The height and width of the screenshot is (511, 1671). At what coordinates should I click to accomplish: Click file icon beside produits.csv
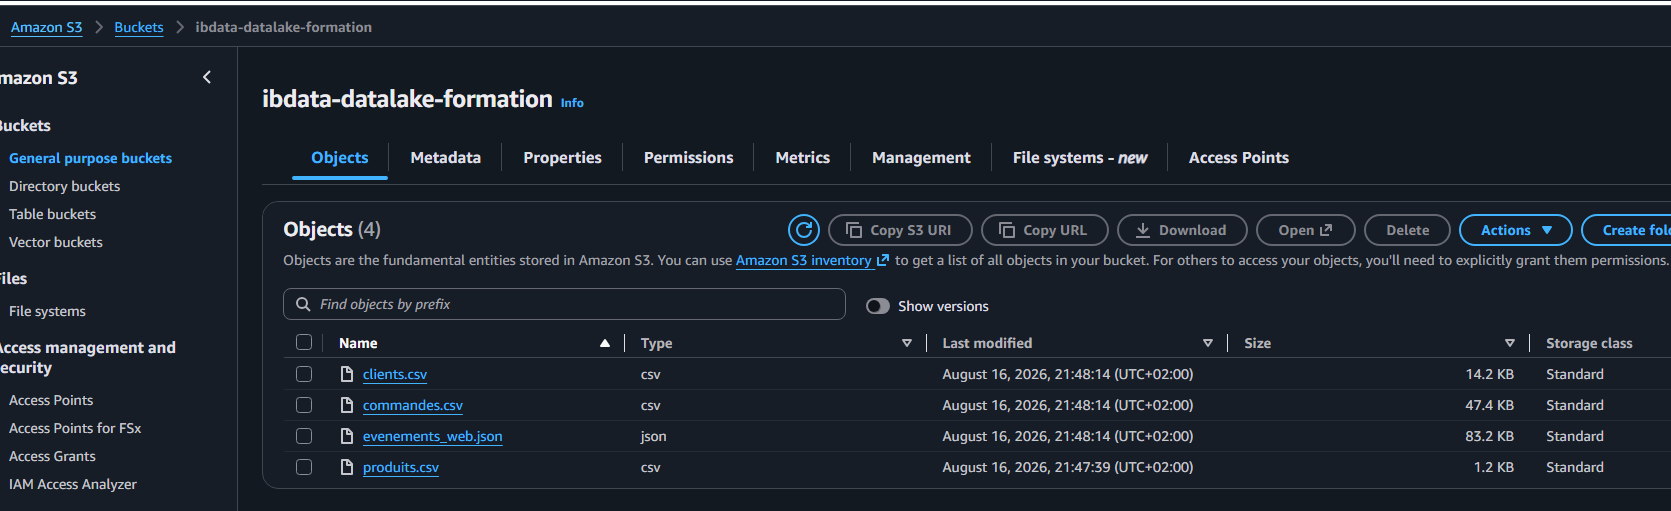click(x=347, y=467)
